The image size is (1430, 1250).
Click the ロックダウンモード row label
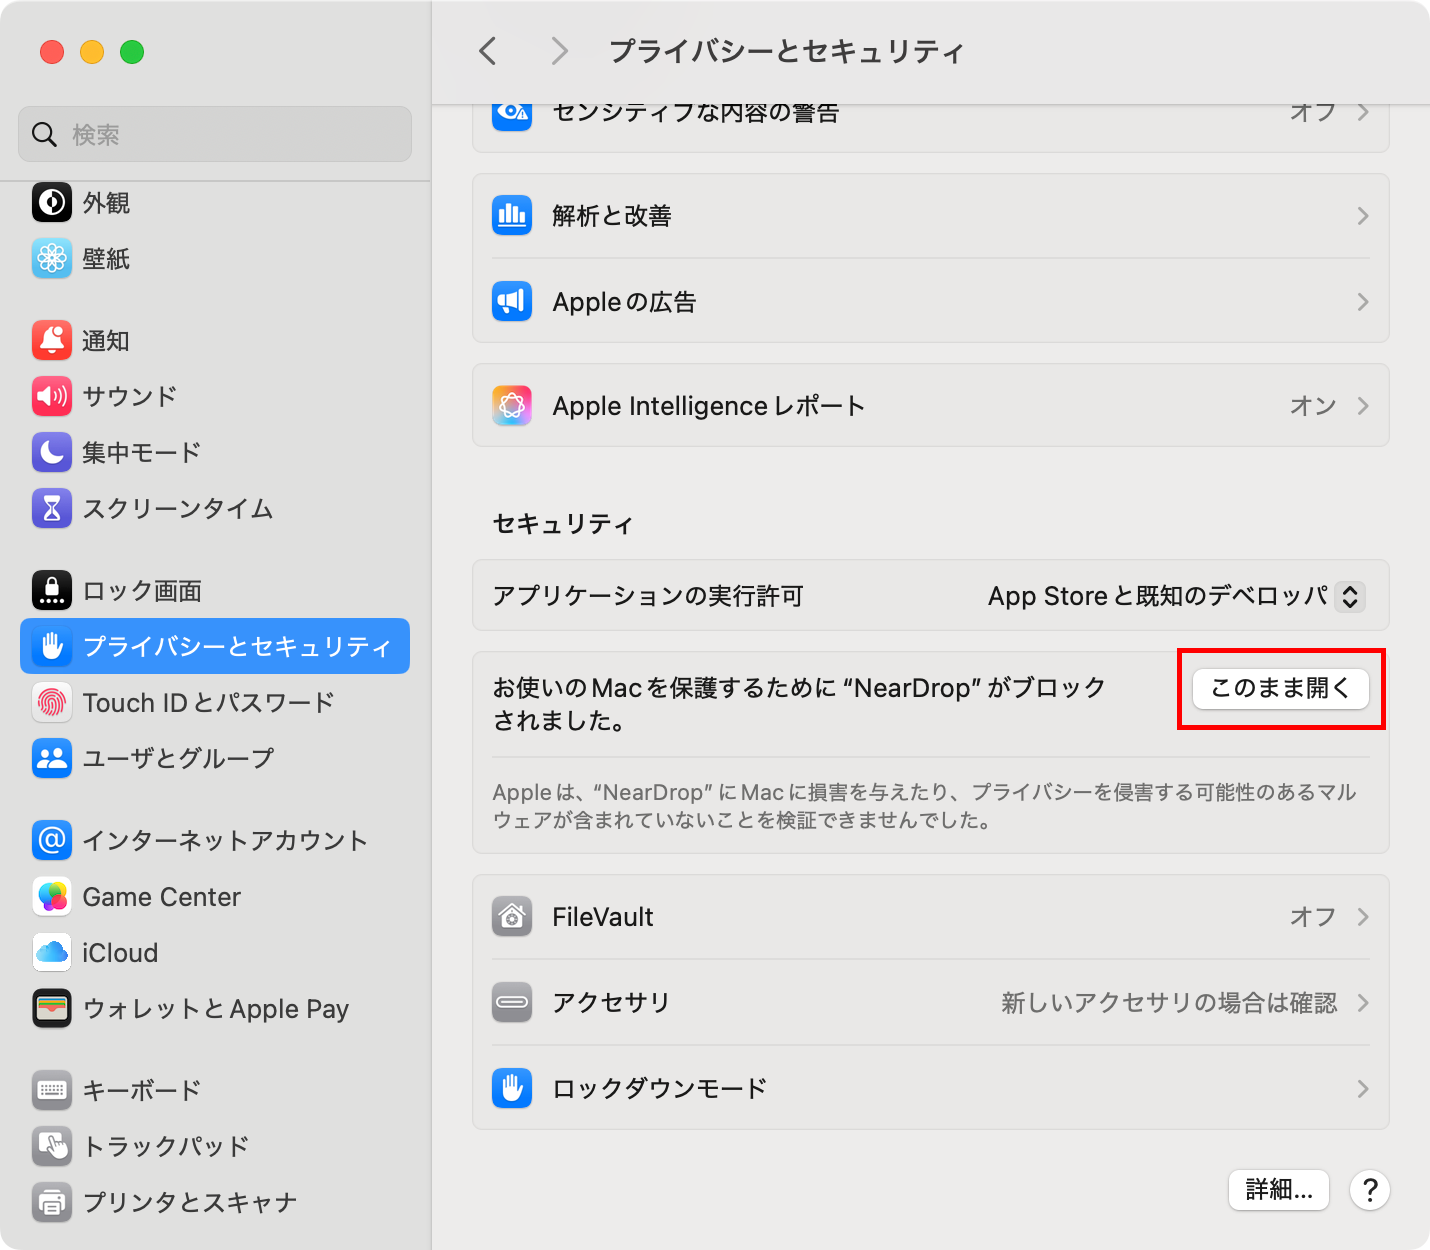click(x=660, y=1089)
